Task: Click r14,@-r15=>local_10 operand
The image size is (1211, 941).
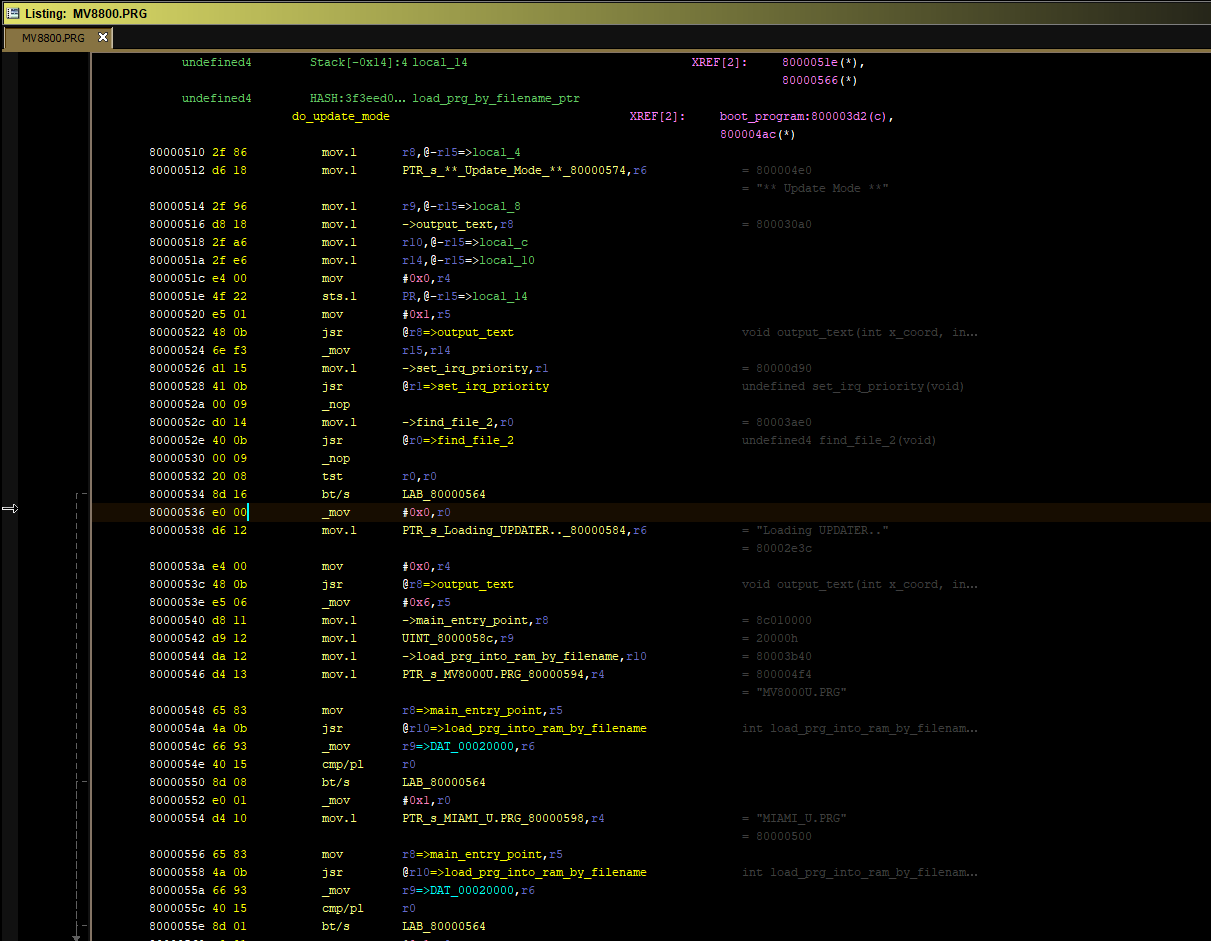Action: (468, 260)
